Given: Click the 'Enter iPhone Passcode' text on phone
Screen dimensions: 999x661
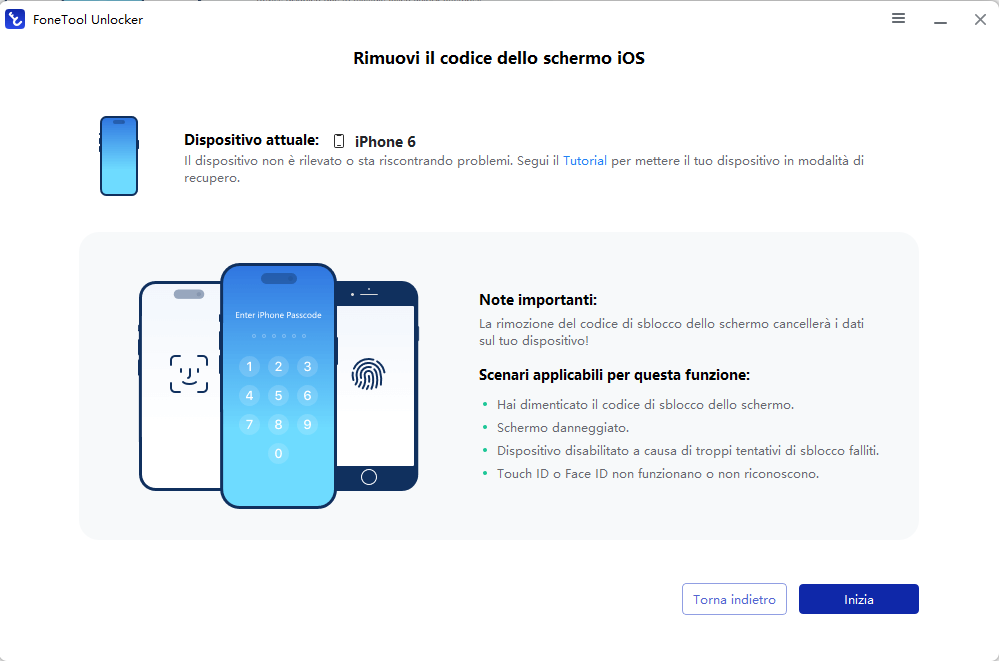Looking at the screenshot, I should pos(278,315).
